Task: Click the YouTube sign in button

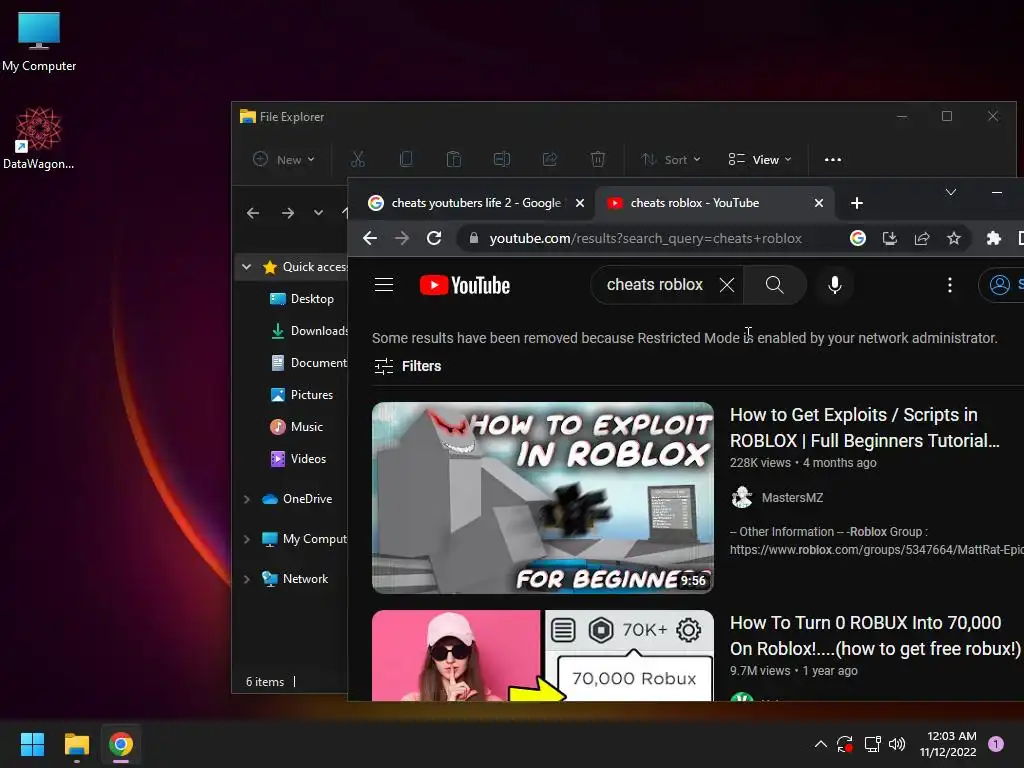Action: [x=1002, y=285]
